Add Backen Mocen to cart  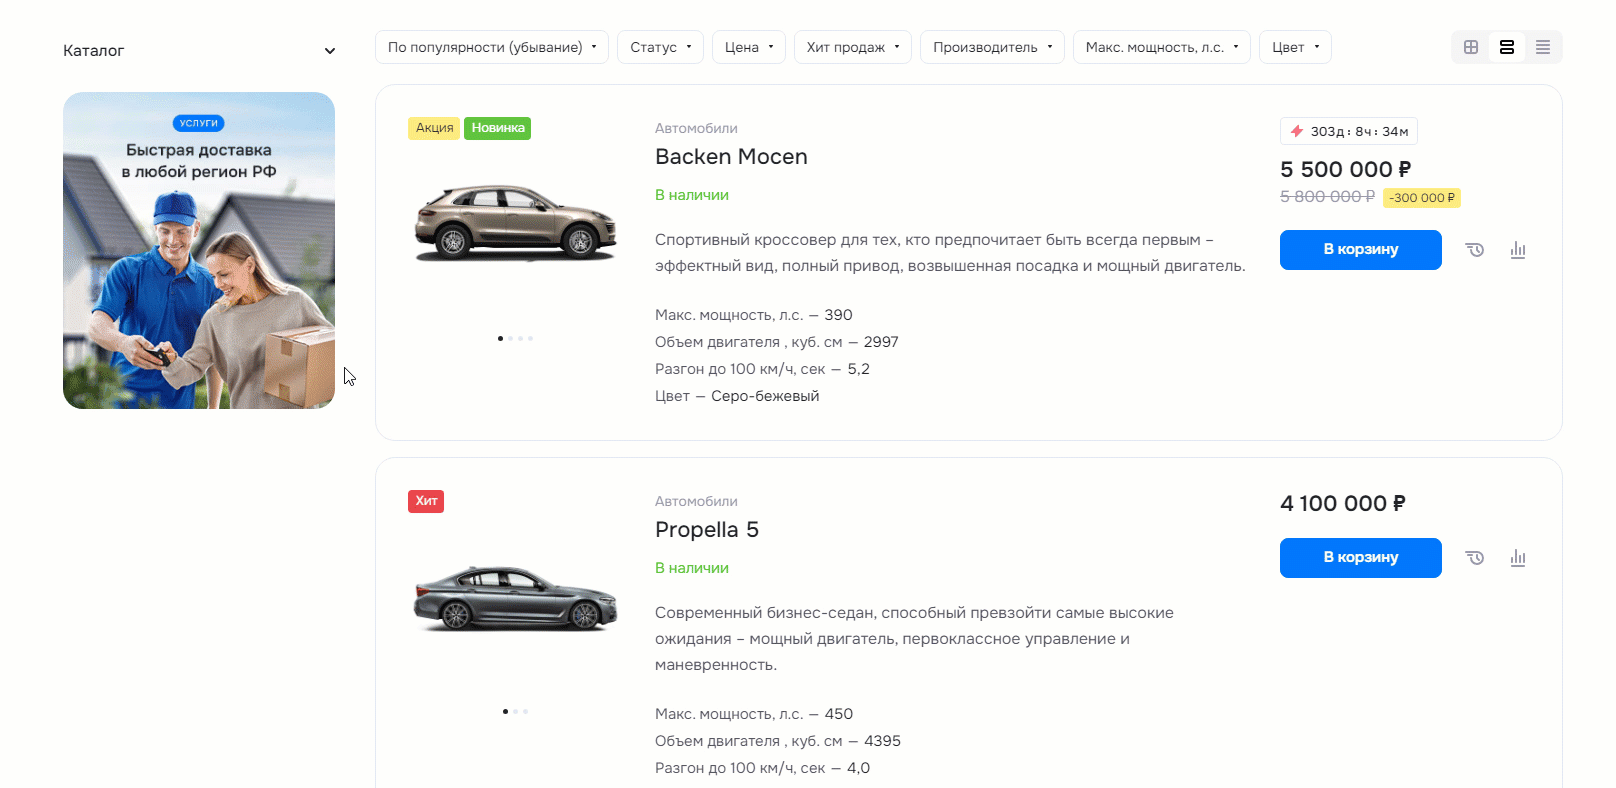coord(1361,250)
